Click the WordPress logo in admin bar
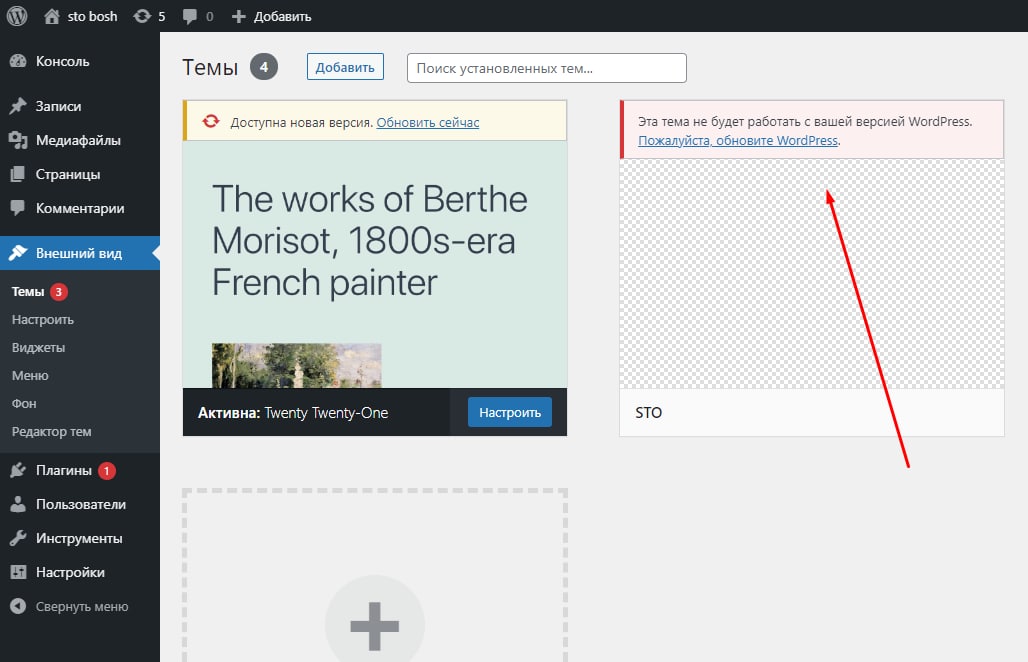Image resolution: width=1028 pixels, height=662 pixels. pos(17,16)
